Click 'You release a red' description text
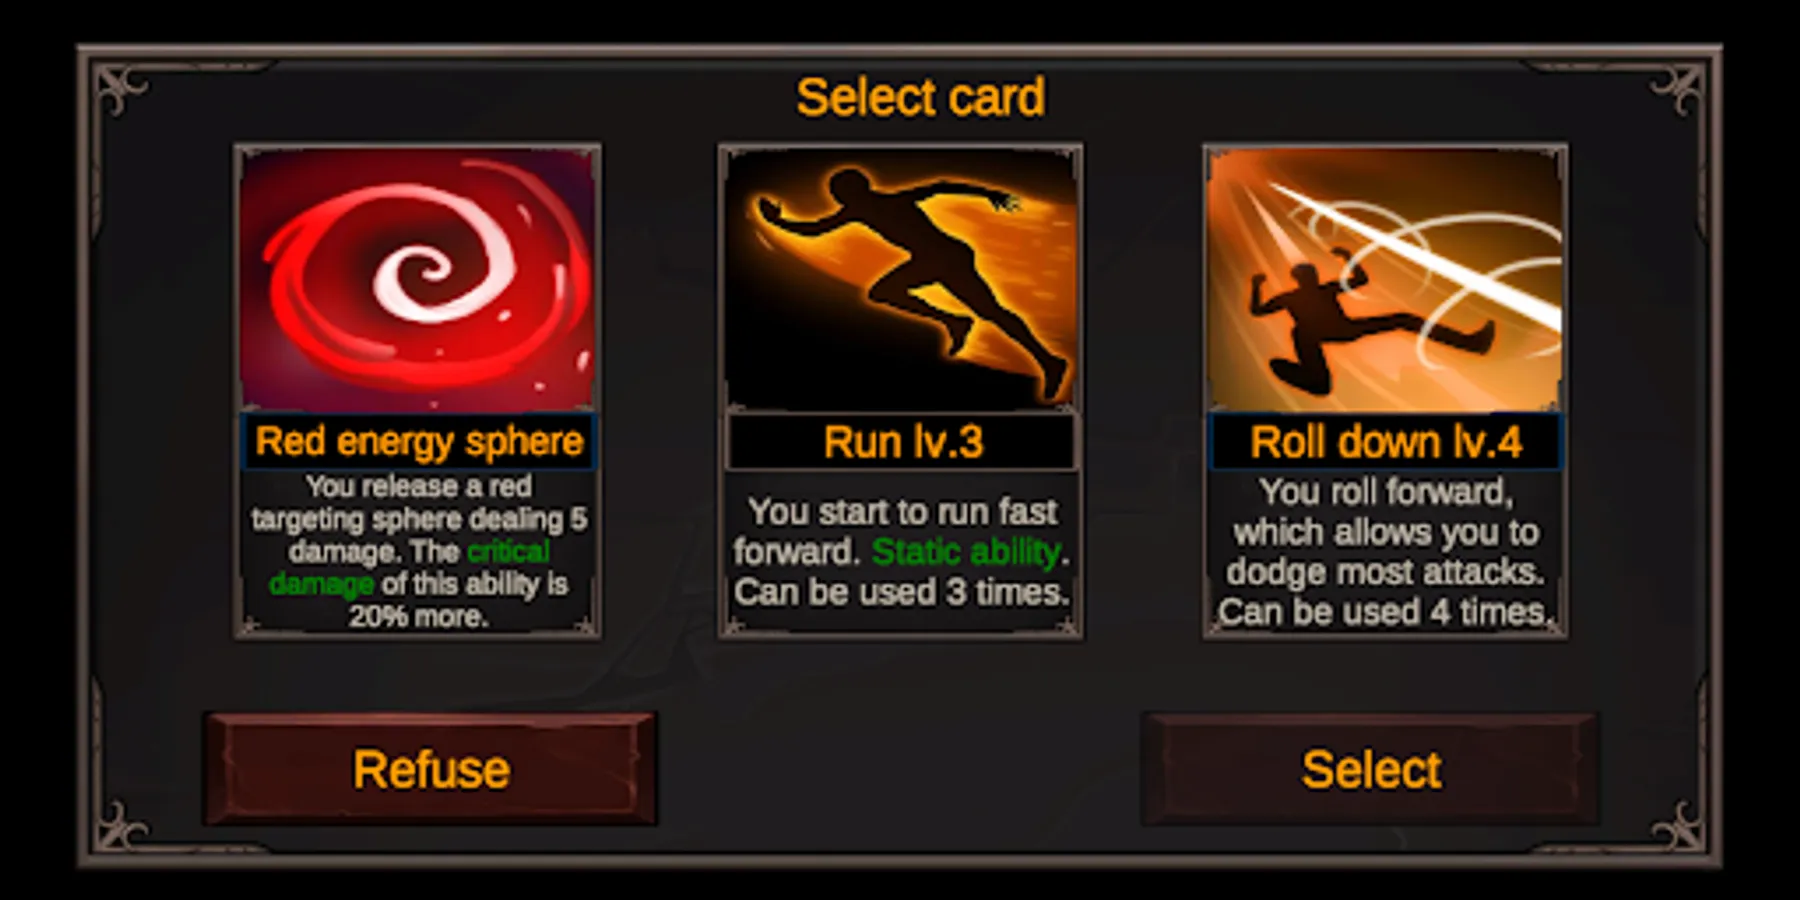Screen dimensions: 1800x900 (418, 486)
